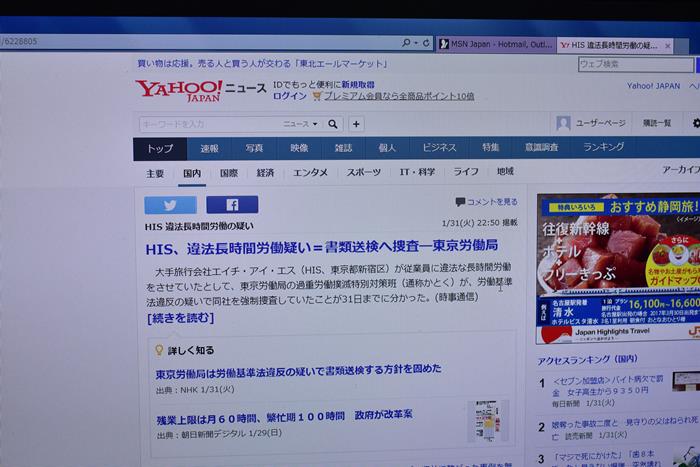Image resolution: width=700 pixels, height=467 pixels.
Task: Open the ユーザーページ link
Action: tap(600, 123)
